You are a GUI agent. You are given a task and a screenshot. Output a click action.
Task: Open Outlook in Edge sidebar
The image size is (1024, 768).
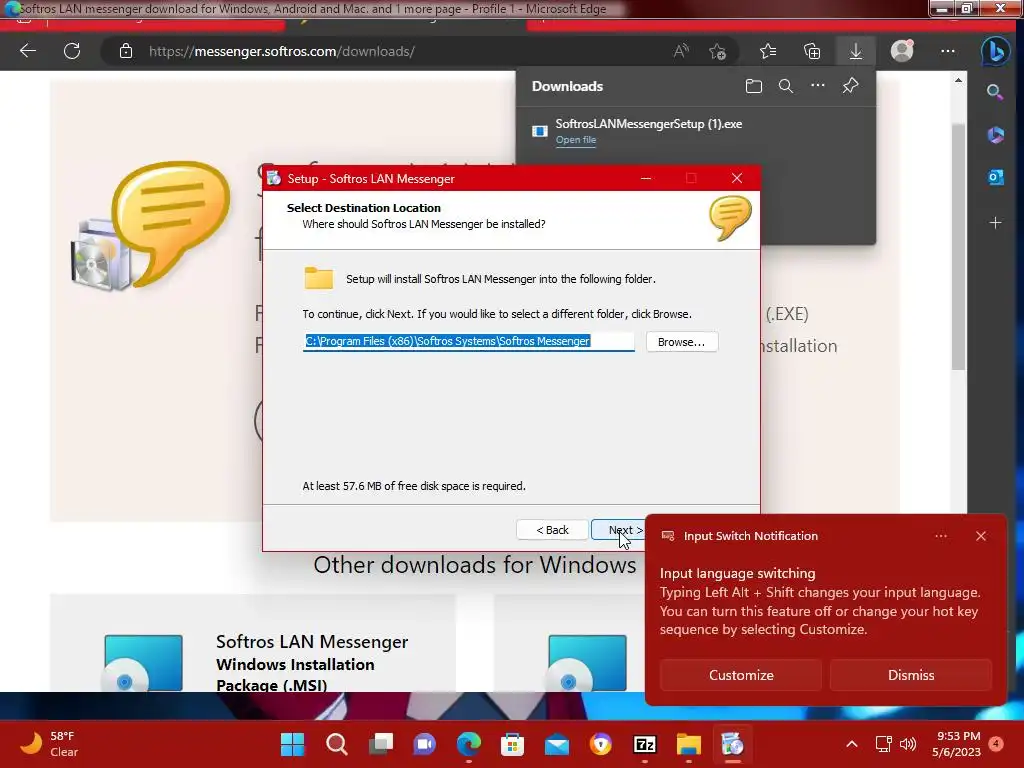tap(995, 177)
